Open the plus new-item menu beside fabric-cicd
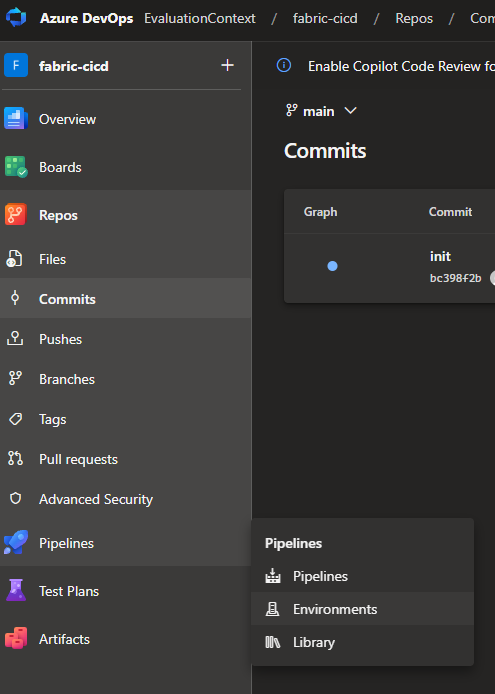The width and height of the screenshot is (495, 694). pos(227,65)
